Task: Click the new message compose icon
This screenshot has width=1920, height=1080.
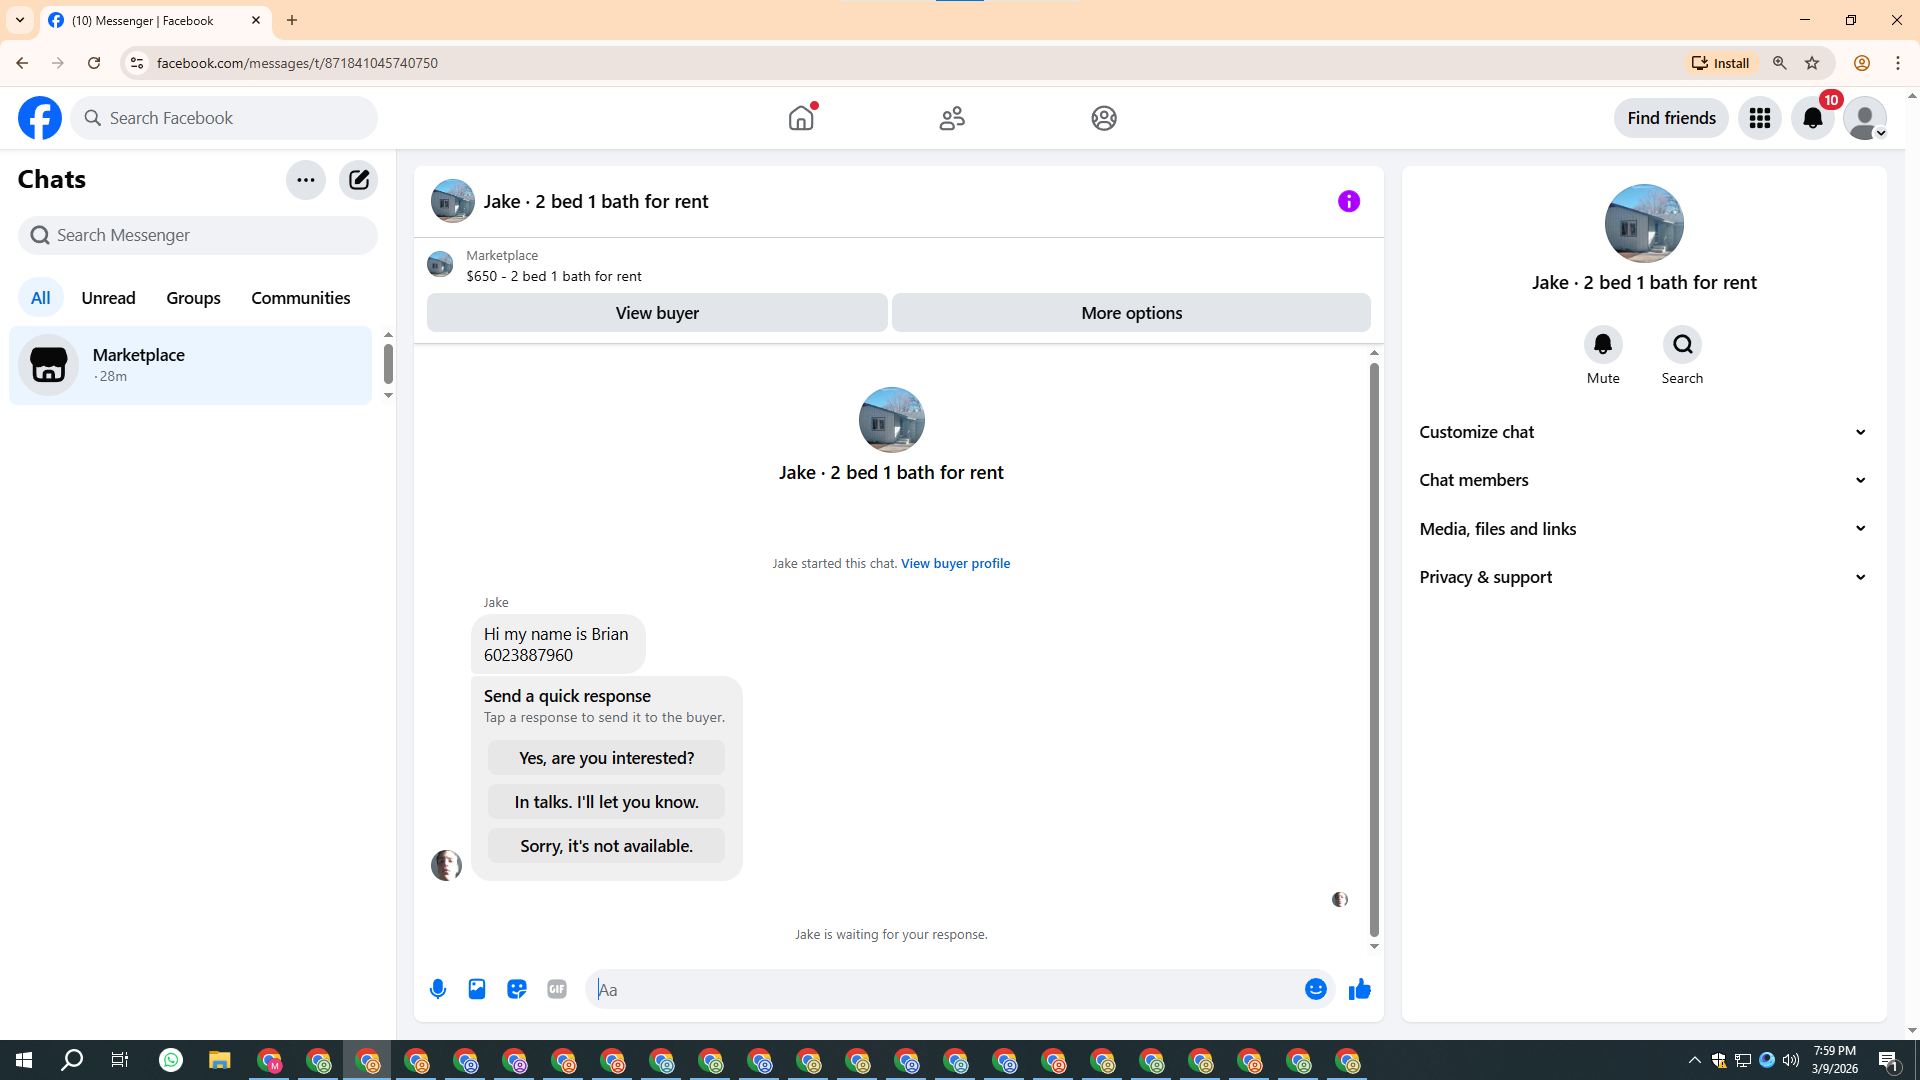Action: 358,180
